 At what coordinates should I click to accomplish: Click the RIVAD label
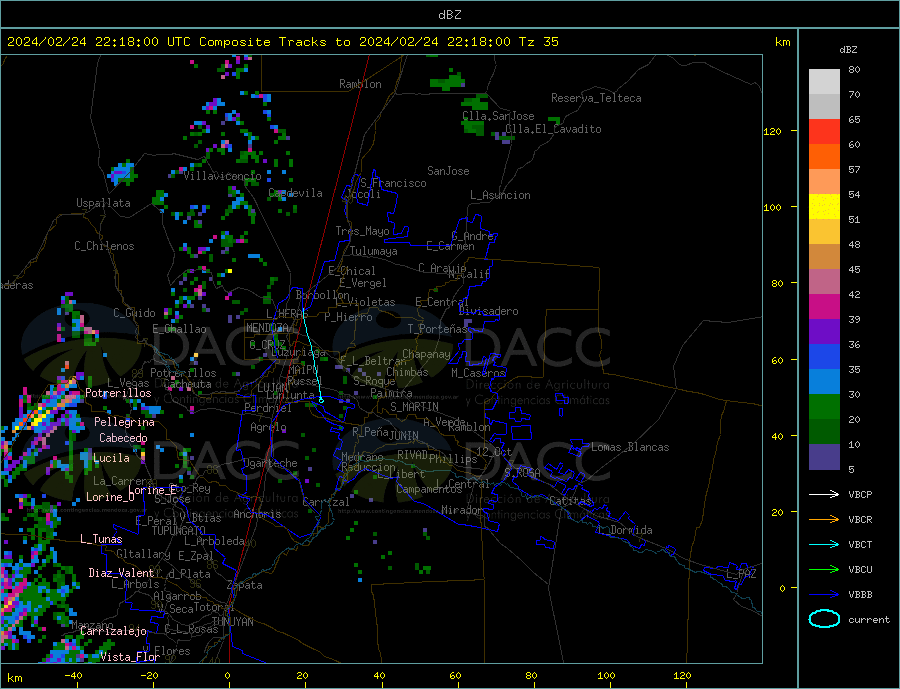413,455
